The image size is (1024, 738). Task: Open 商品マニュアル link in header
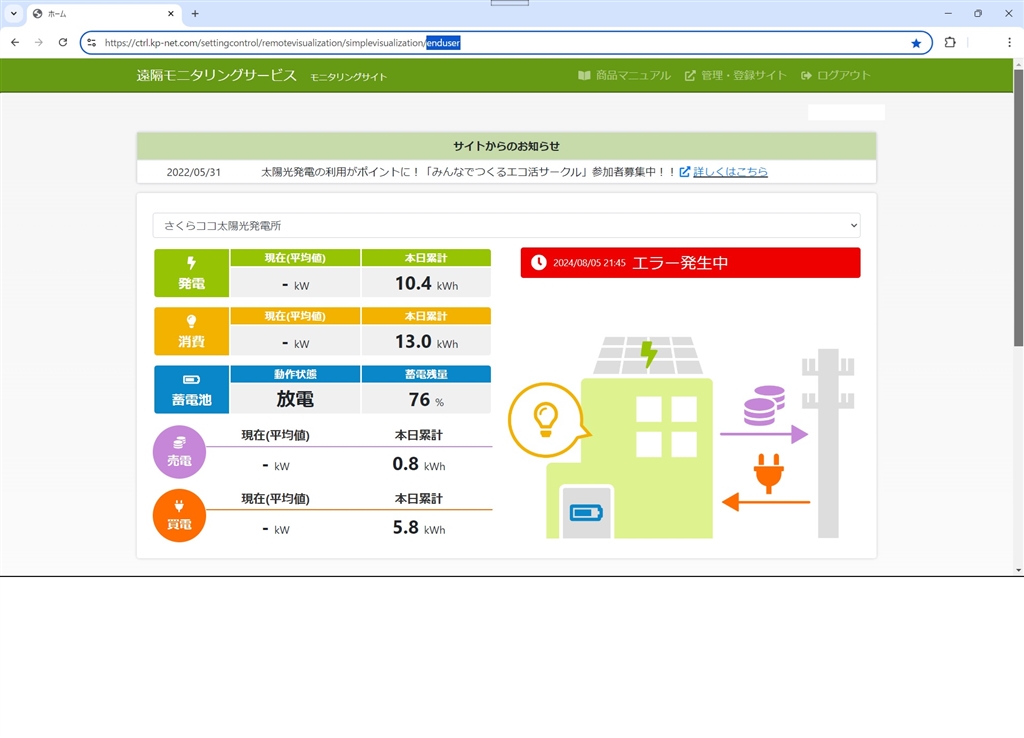[x=624, y=76]
